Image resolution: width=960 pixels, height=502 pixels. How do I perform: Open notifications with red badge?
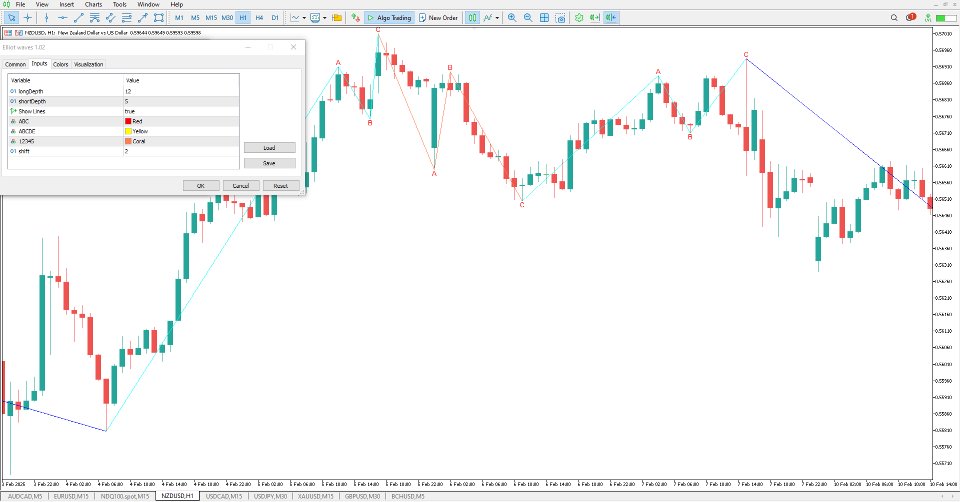pyautogui.click(x=911, y=17)
